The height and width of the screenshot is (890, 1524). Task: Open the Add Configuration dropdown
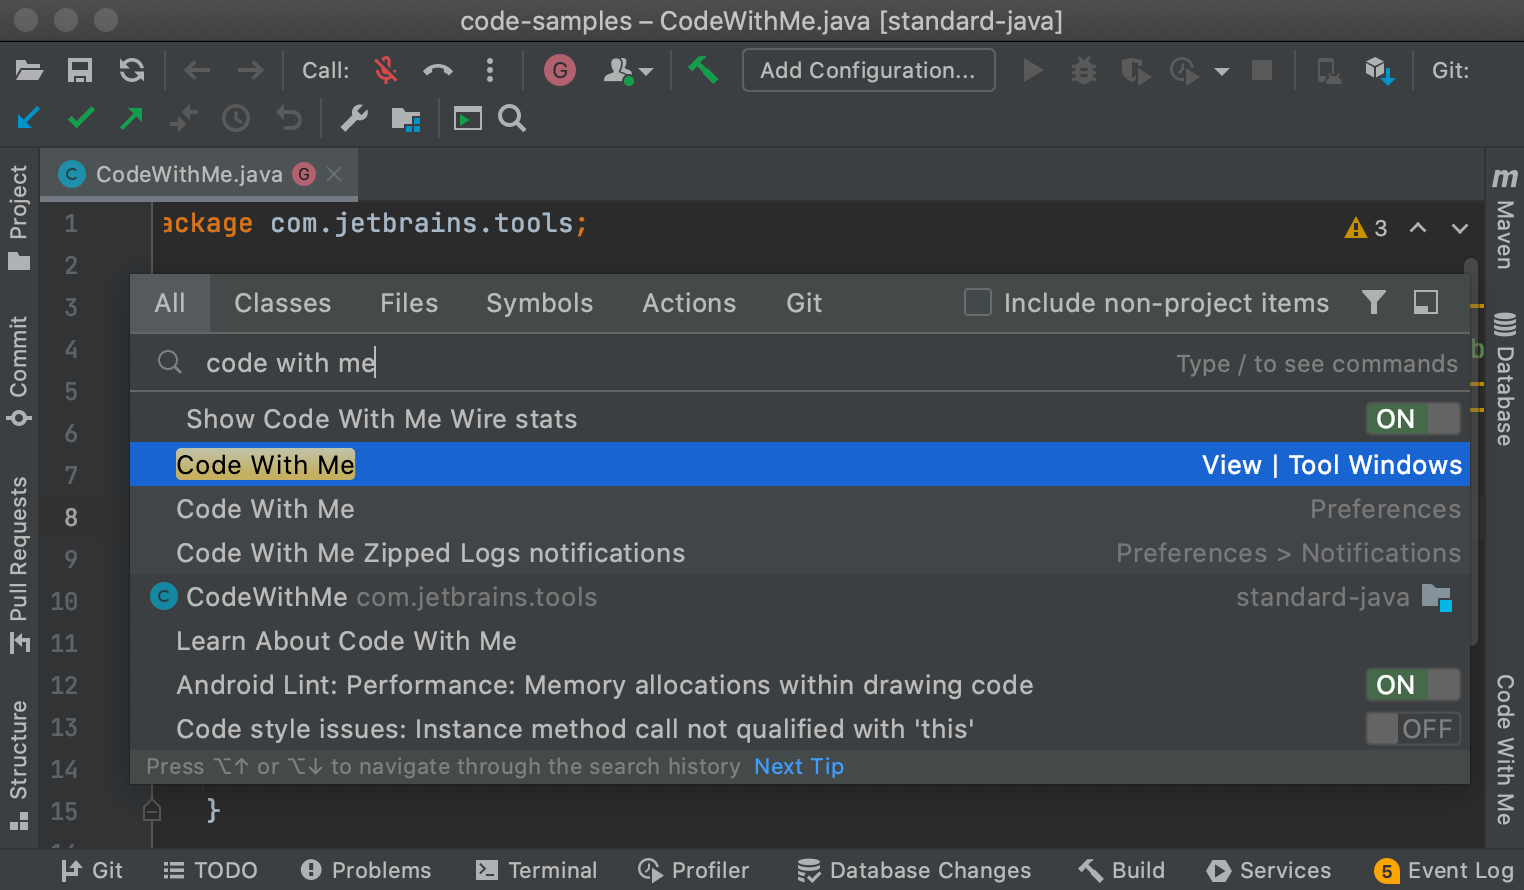point(868,70)
